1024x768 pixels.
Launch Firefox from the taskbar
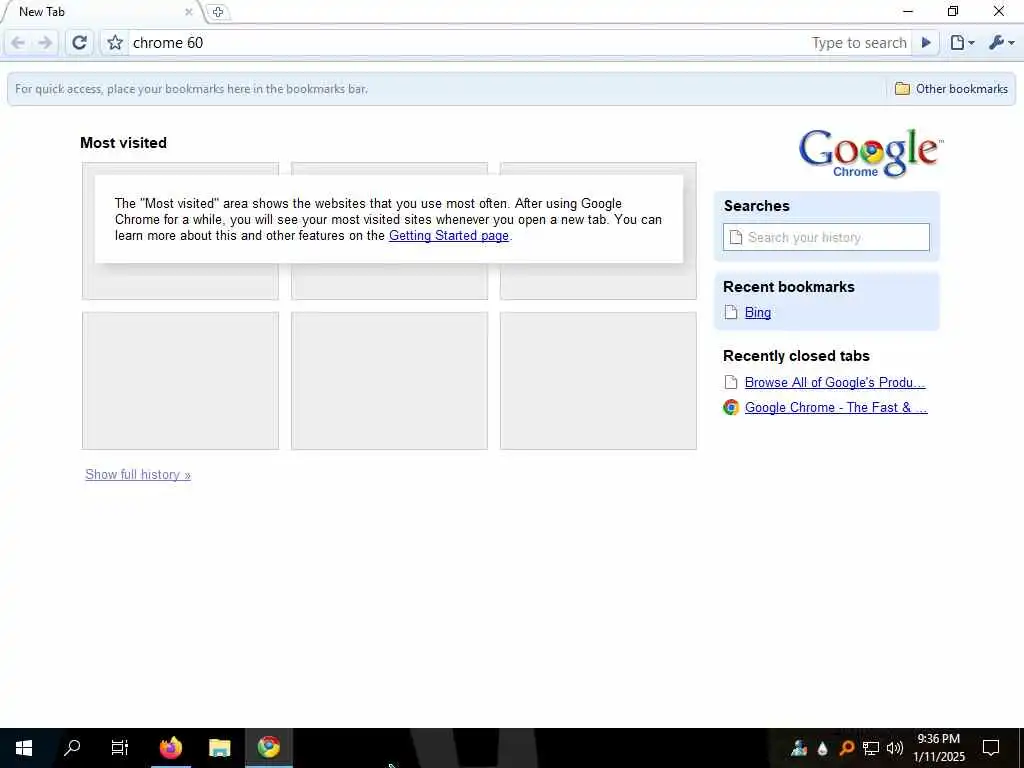coord(170,748)
